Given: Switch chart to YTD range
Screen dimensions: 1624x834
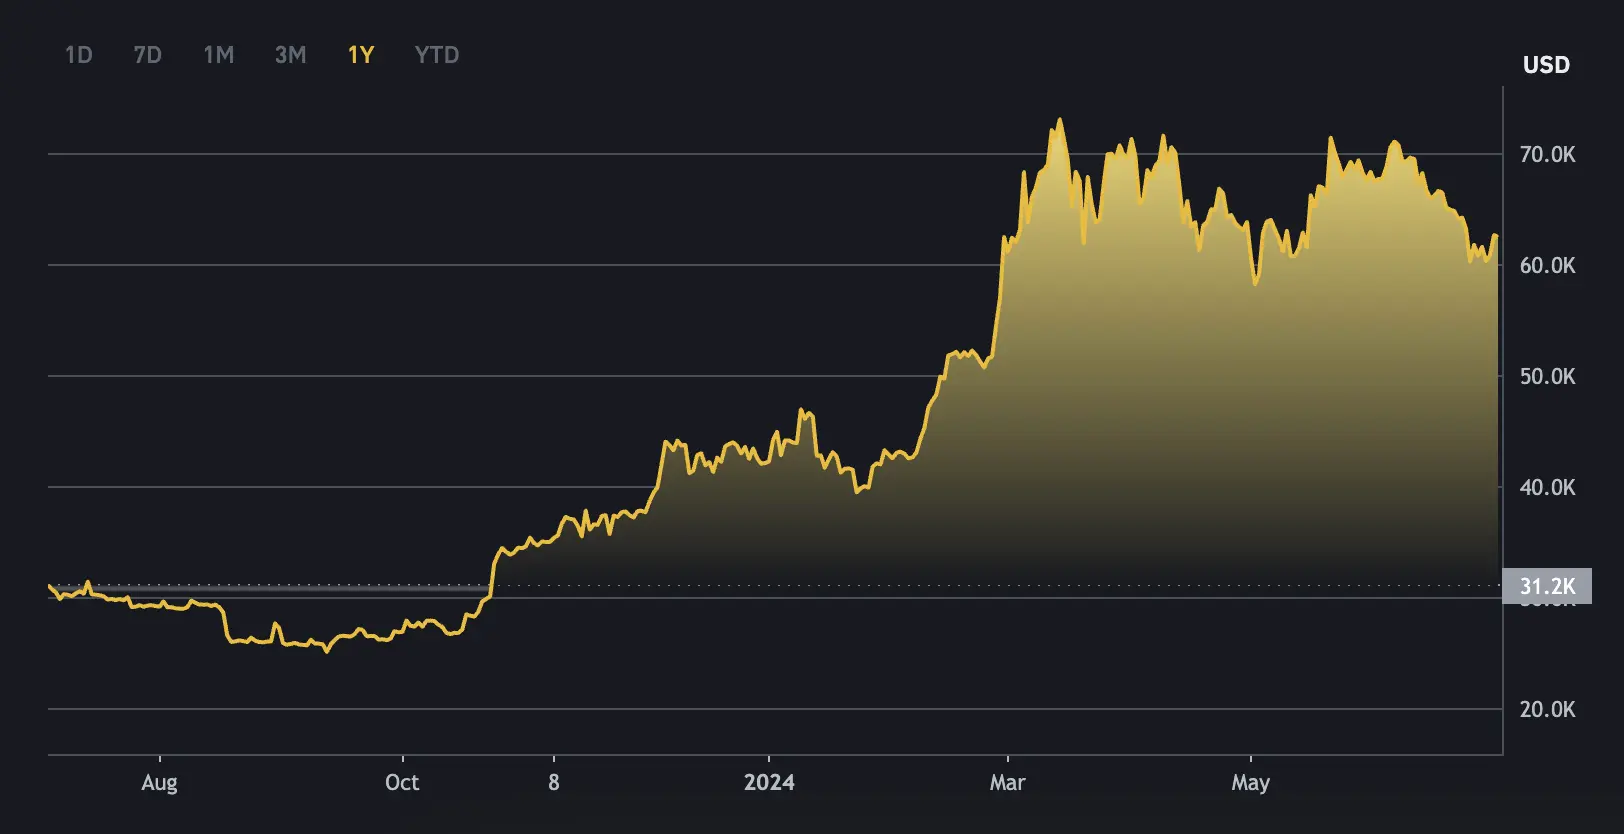Looking at the screenshot, I should [x=437, y=55].
